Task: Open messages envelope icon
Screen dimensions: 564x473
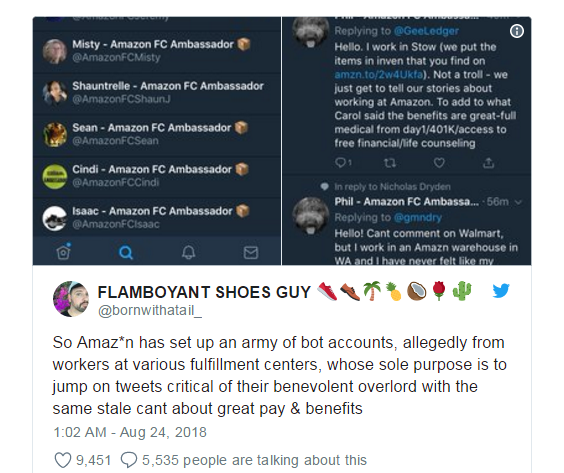Action: [x=251, y=253]
